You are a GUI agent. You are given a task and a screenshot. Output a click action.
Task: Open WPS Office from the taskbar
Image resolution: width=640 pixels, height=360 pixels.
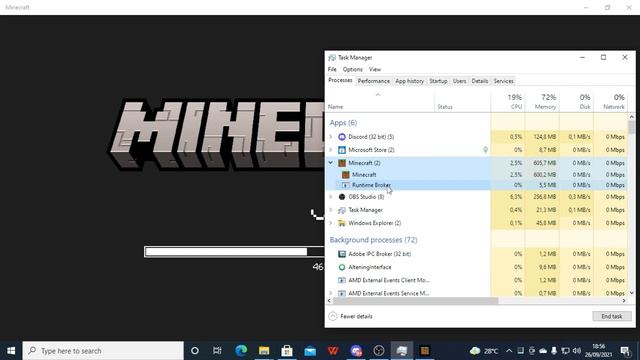tap(333, 351)
